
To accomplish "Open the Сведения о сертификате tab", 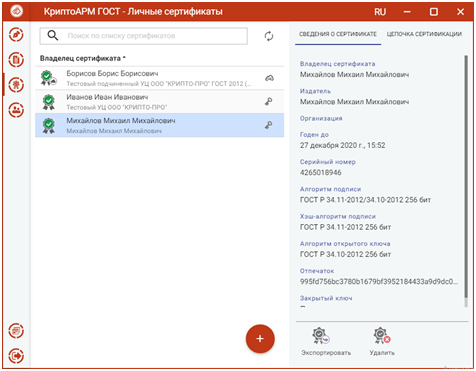I will click(x=338, y=34).
